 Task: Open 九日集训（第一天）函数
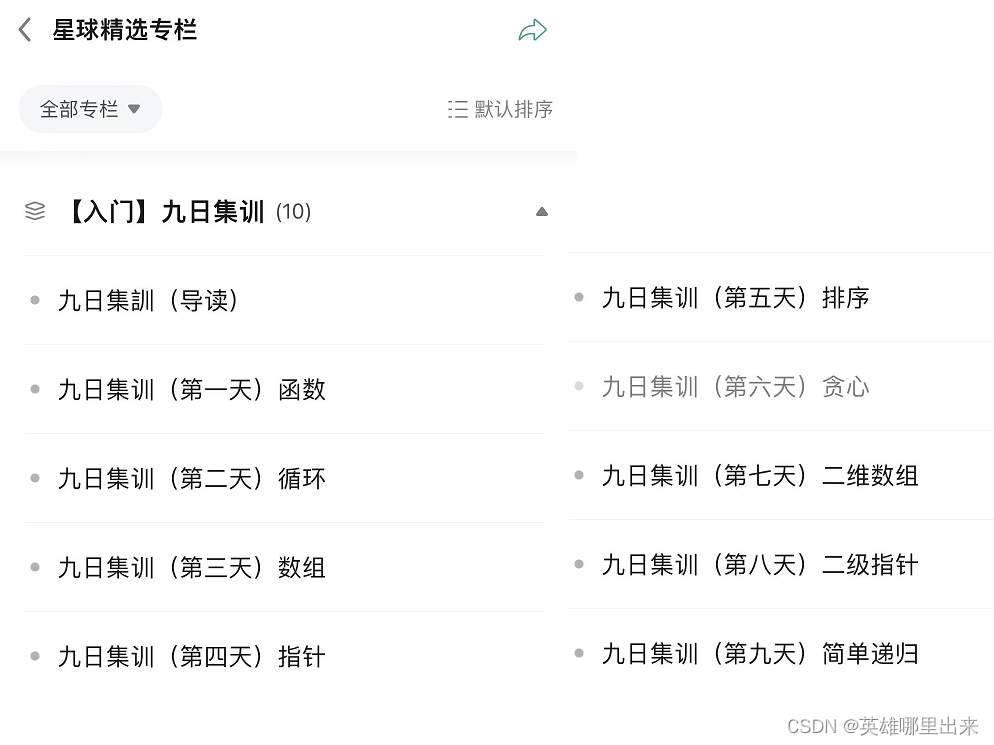click(x=192, y=389)
